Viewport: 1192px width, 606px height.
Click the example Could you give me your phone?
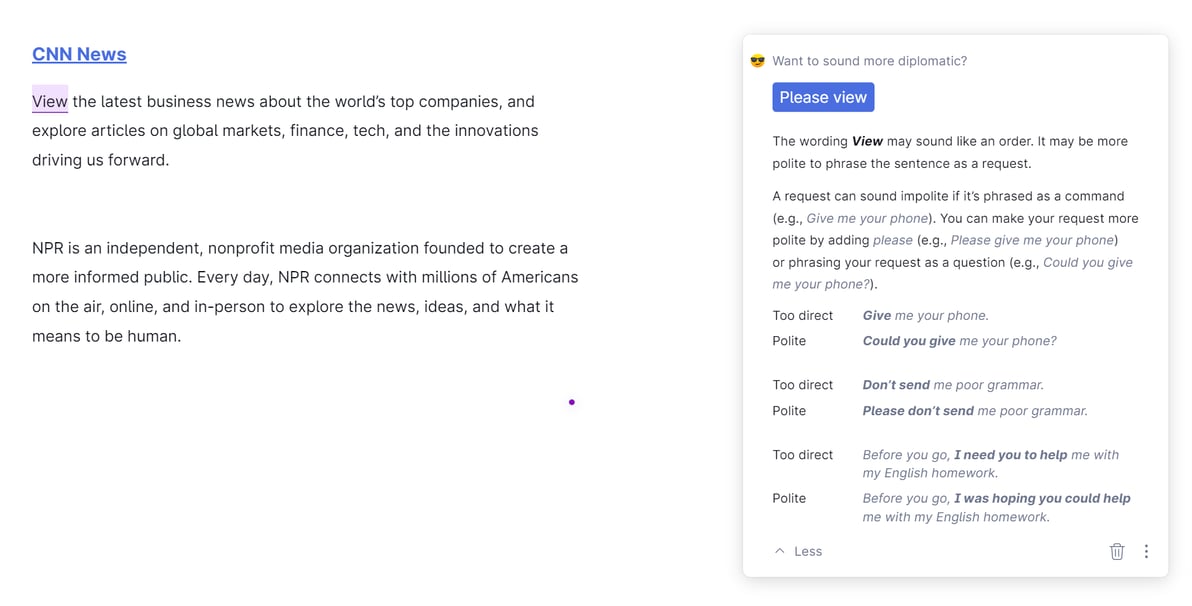tap(959, 341)
